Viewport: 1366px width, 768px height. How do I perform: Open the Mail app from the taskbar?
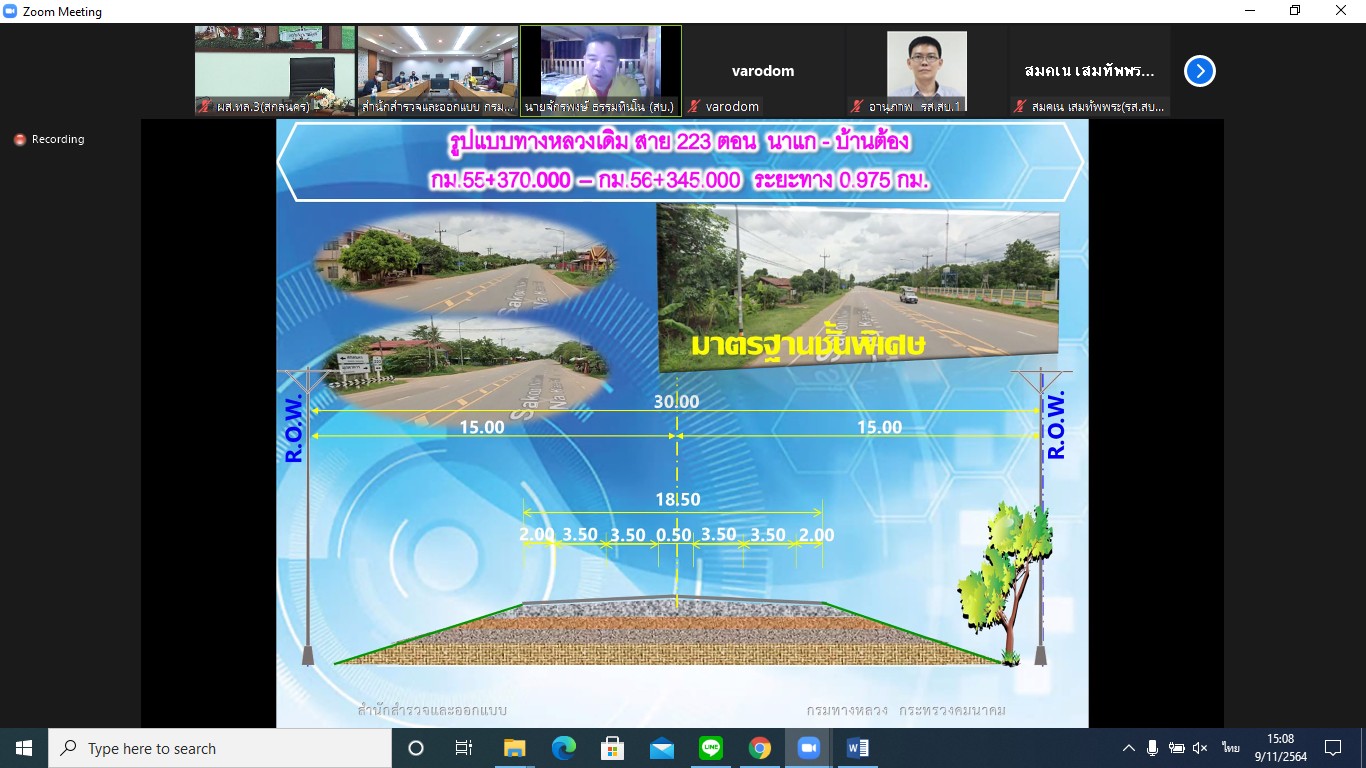click(x=661, y=748)
